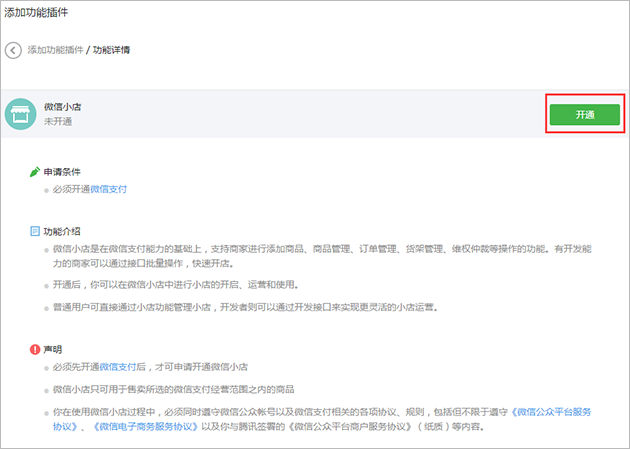Click the 功能介绍 section heading
The height and width of the screenshot is (449, 630).
(x=62, y=231)
